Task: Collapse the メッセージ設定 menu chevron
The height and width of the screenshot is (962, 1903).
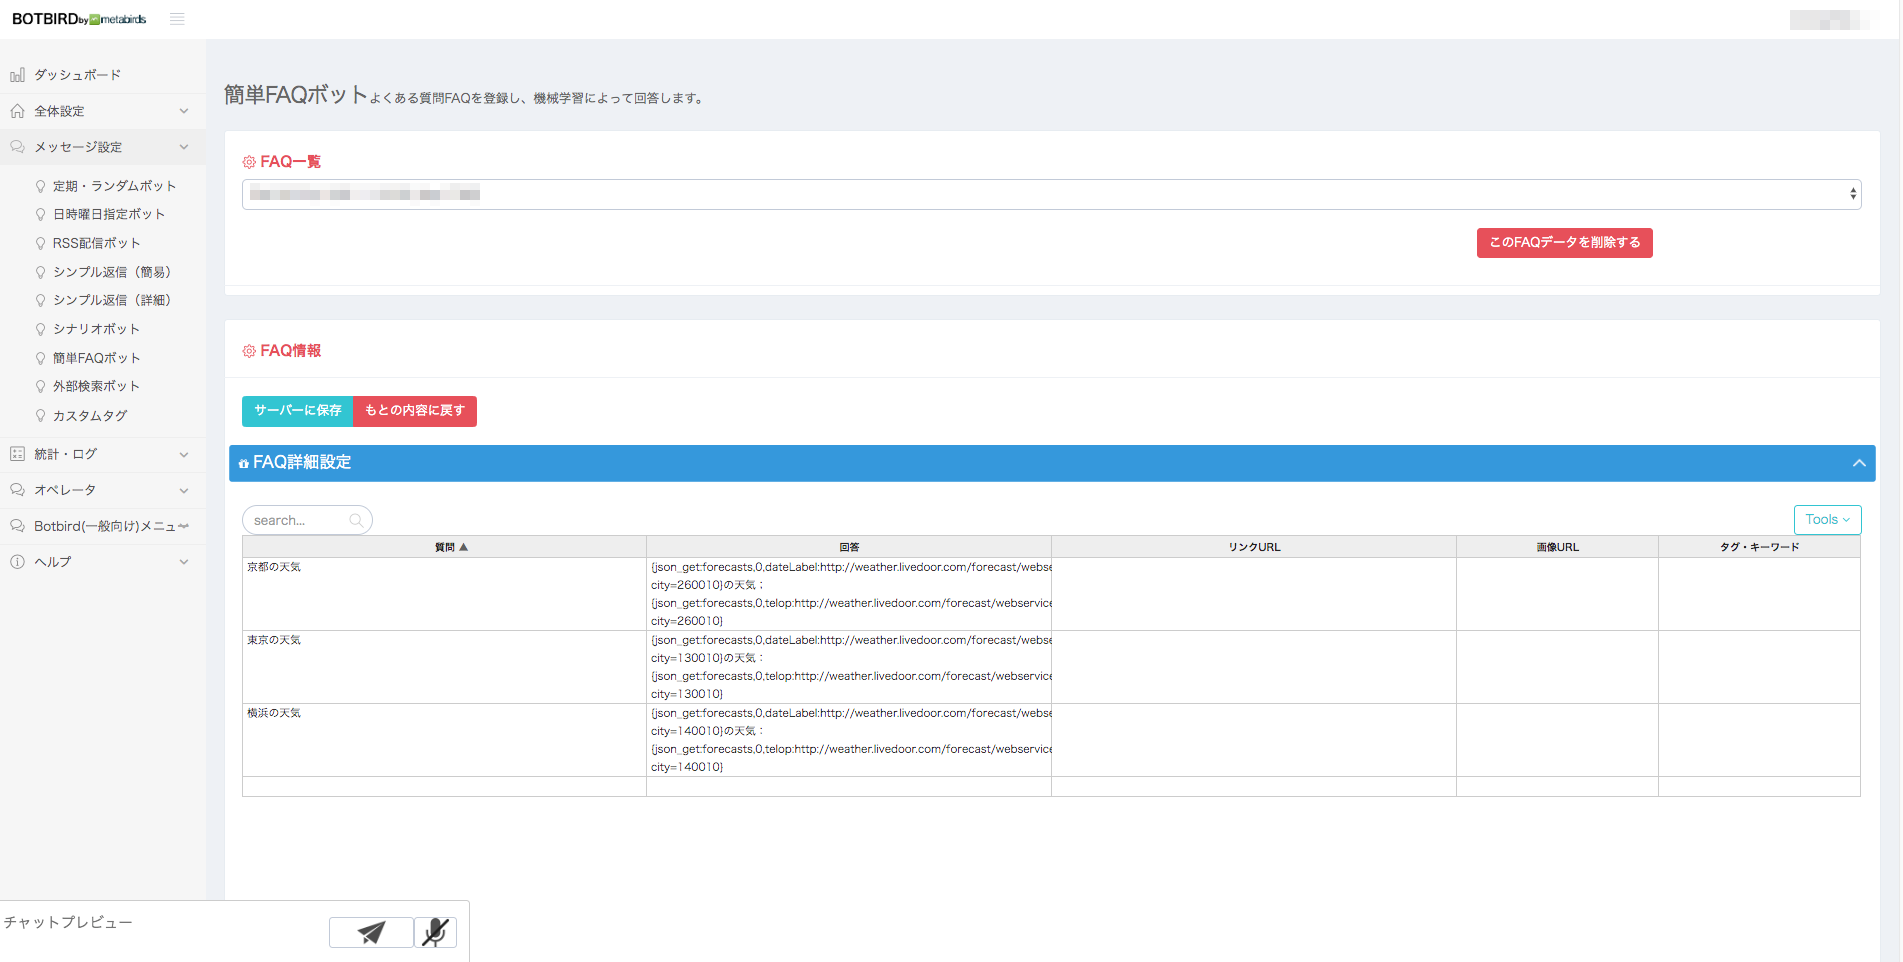Action: tap(184, 147)
